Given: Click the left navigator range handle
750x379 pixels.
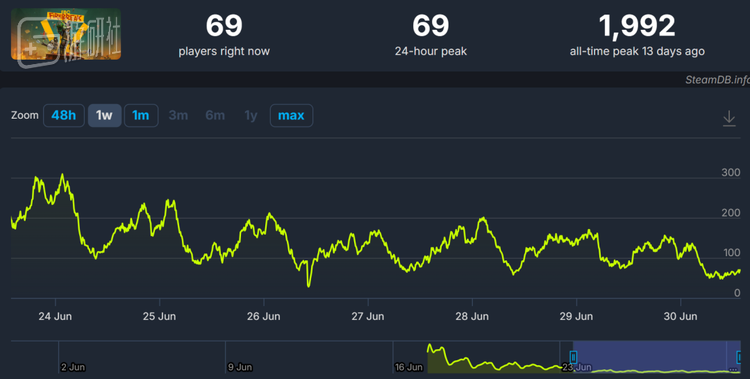Looking at the screenshot, I should coord(573,357).
